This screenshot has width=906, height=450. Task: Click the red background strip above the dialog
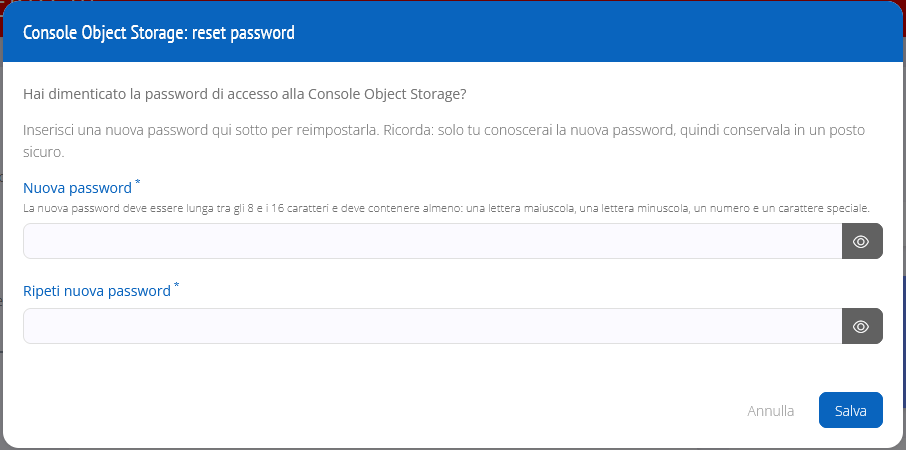(x=450, y=3)
